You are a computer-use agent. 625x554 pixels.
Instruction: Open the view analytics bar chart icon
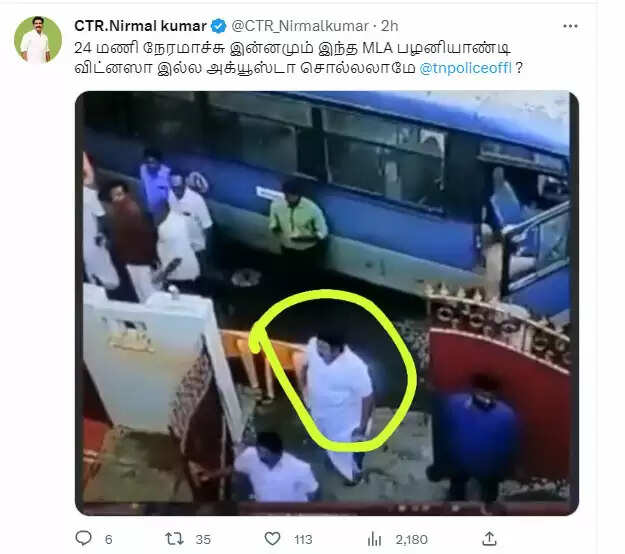point(374,539)
